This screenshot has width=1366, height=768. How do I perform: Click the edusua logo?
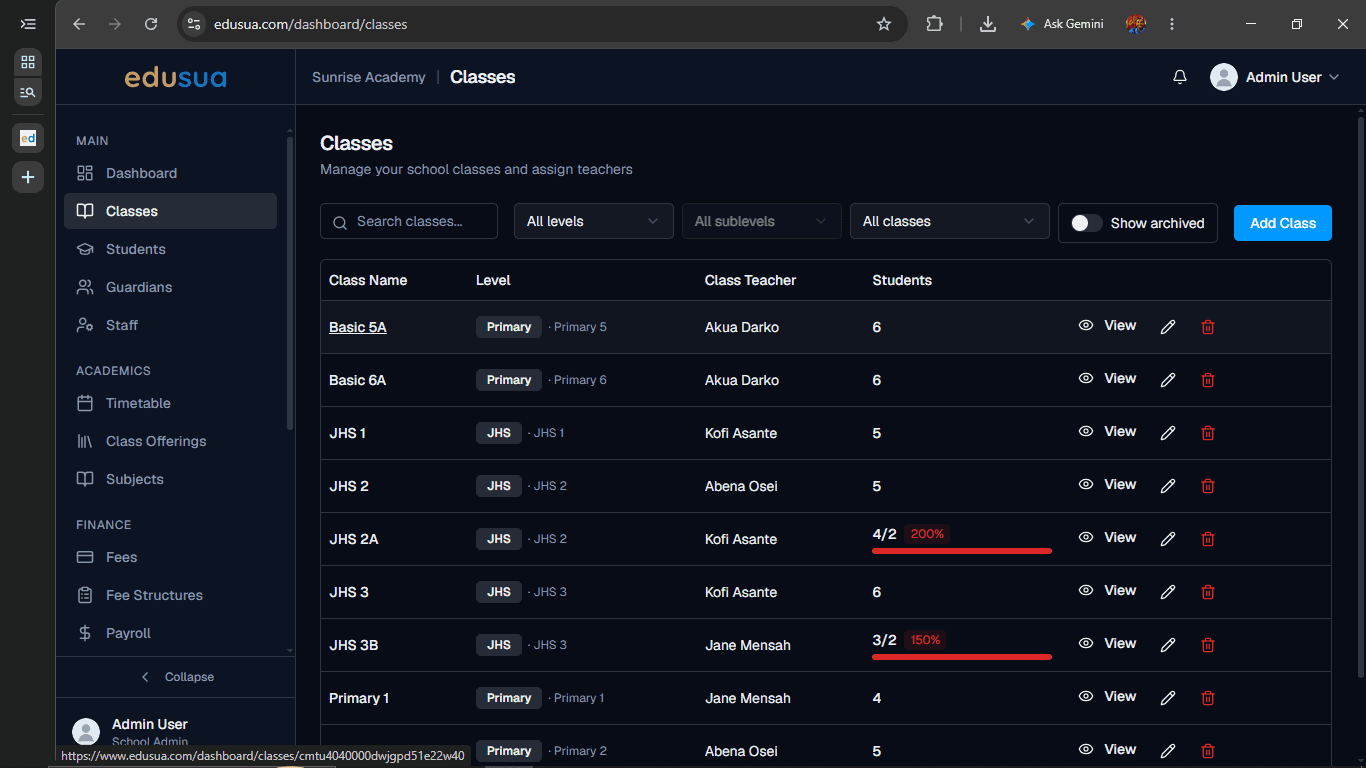tap(176, 77)
